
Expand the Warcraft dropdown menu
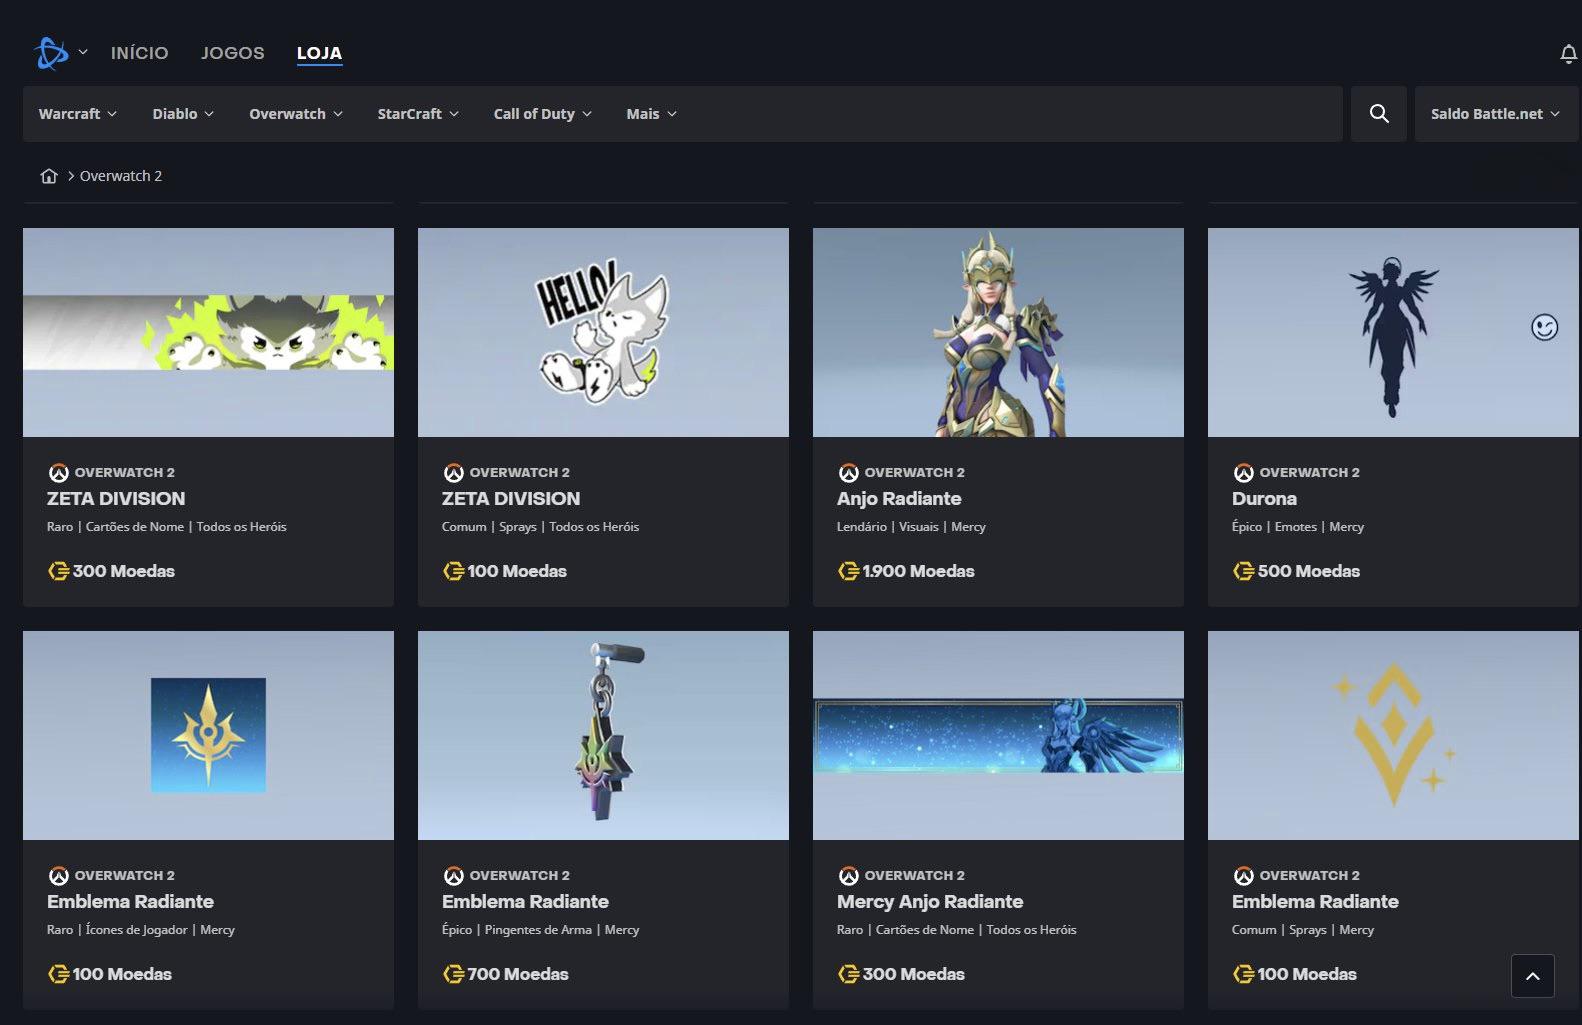(x=78, y=114)
